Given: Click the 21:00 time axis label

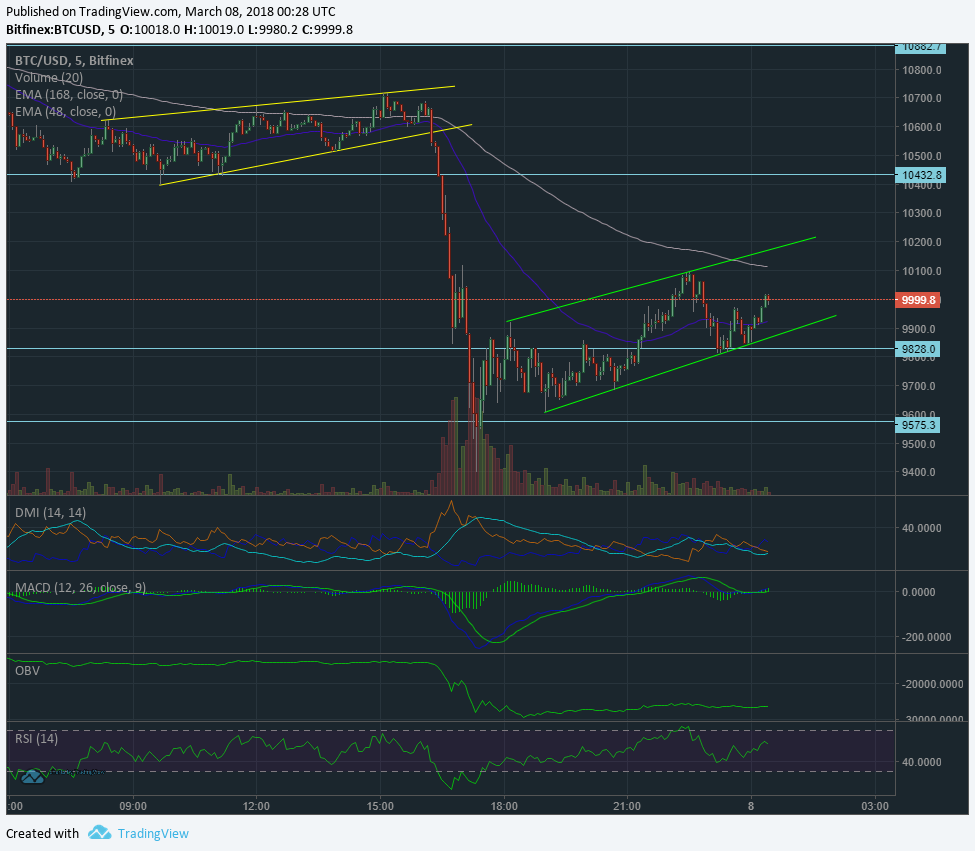Looking at the screenshot, I should click(x=627, y=806).
